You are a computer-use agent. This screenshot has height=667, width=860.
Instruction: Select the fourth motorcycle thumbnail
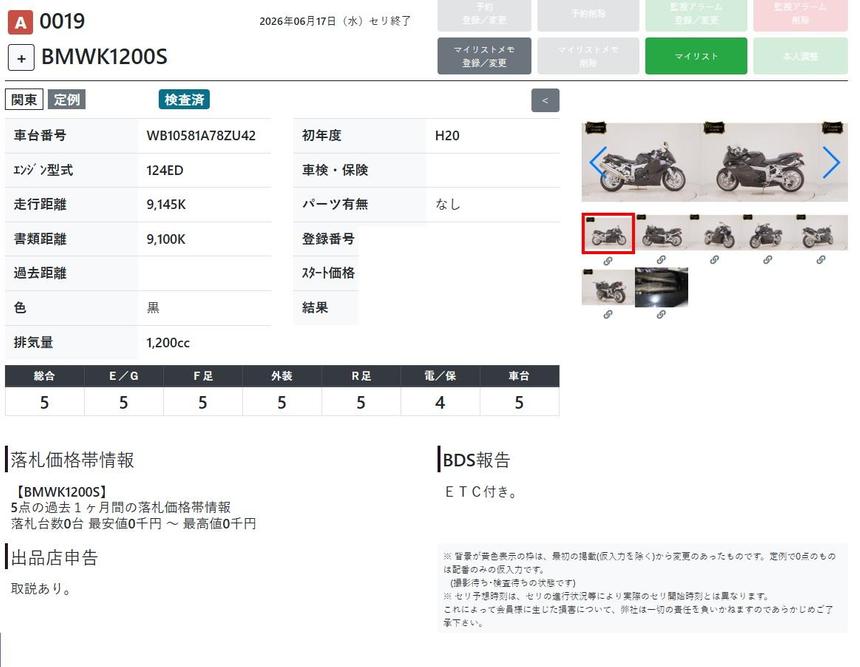tap(768, 233)
